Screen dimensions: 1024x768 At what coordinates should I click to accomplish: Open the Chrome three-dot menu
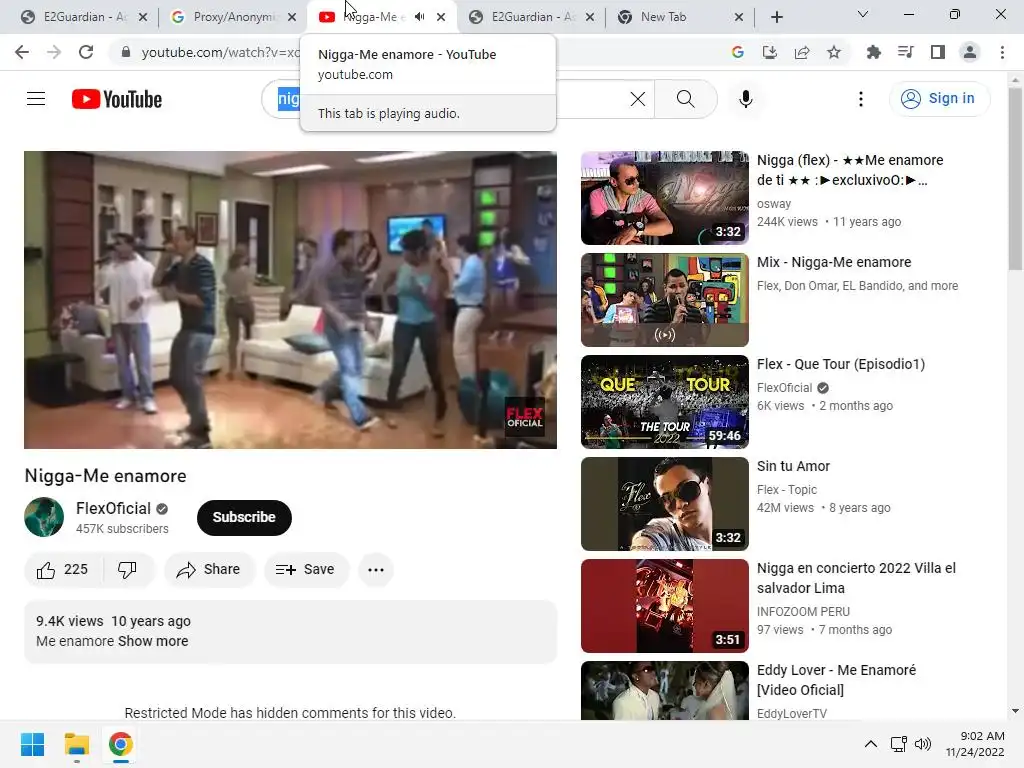pyautogui.click(x=1002, y=52)
